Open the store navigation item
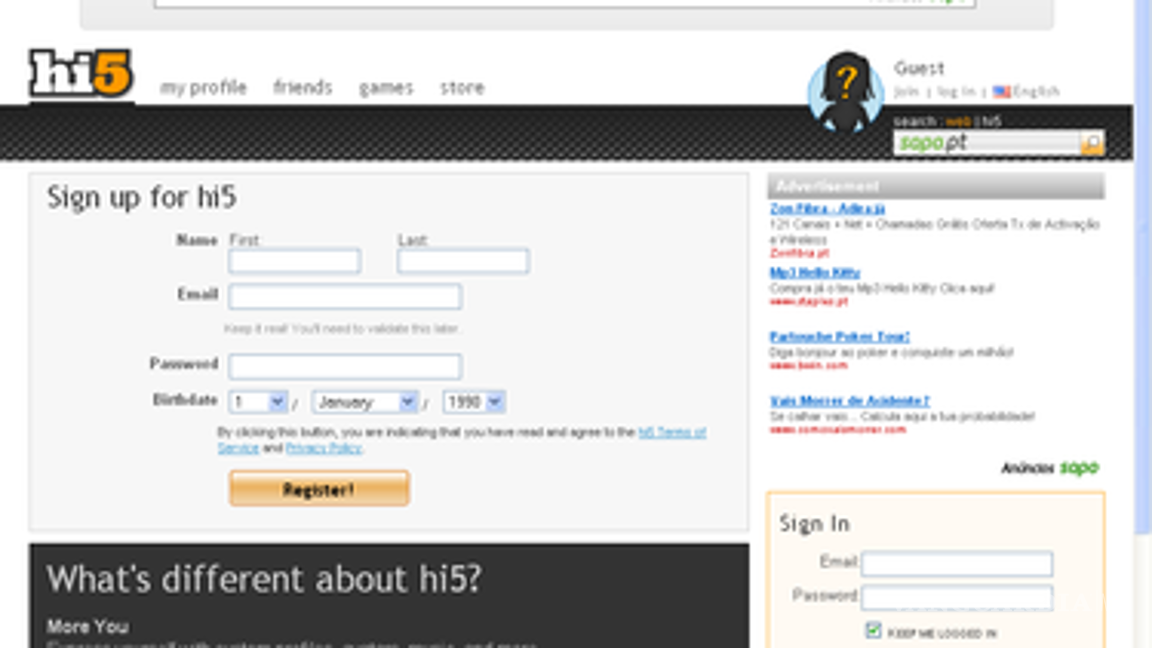 click(462, 88)
